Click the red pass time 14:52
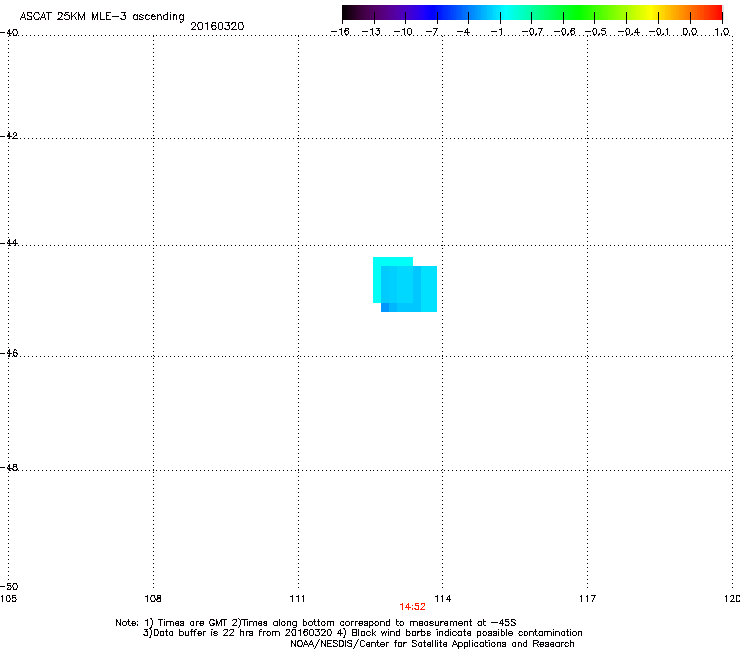 click(412, 607)
